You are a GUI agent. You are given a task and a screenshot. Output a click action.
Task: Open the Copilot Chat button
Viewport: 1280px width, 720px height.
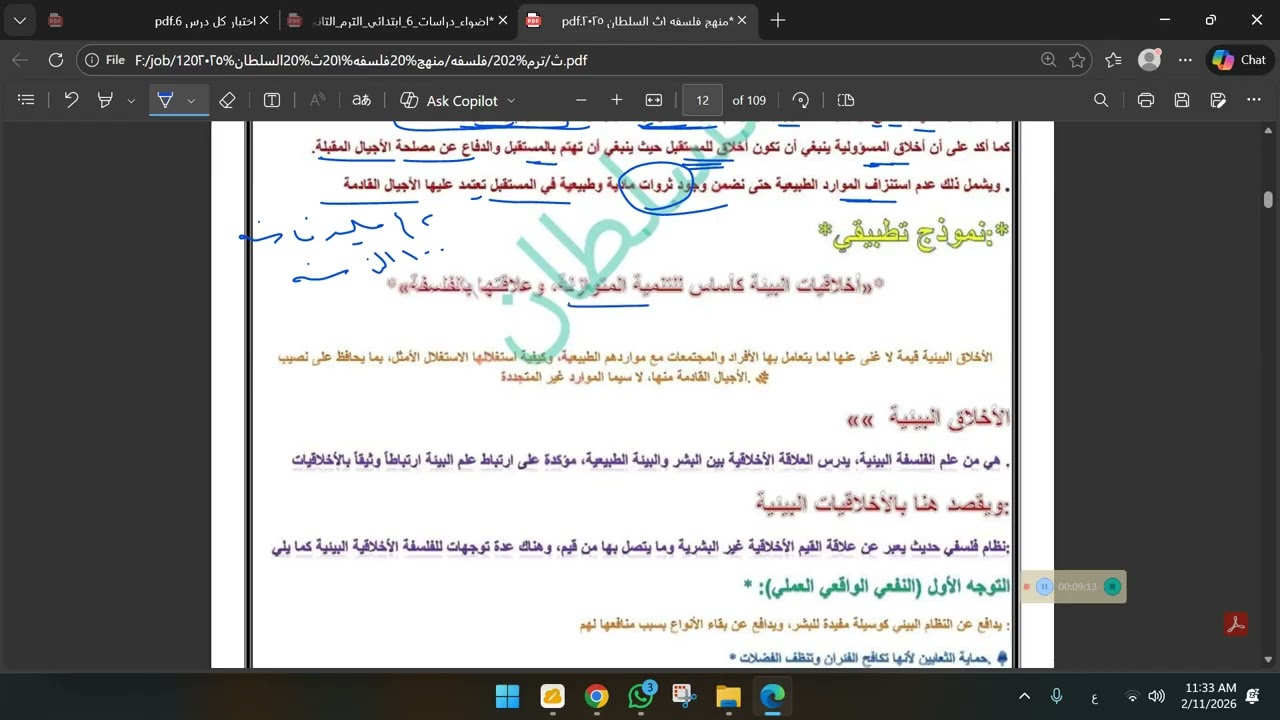point(1240,60)
